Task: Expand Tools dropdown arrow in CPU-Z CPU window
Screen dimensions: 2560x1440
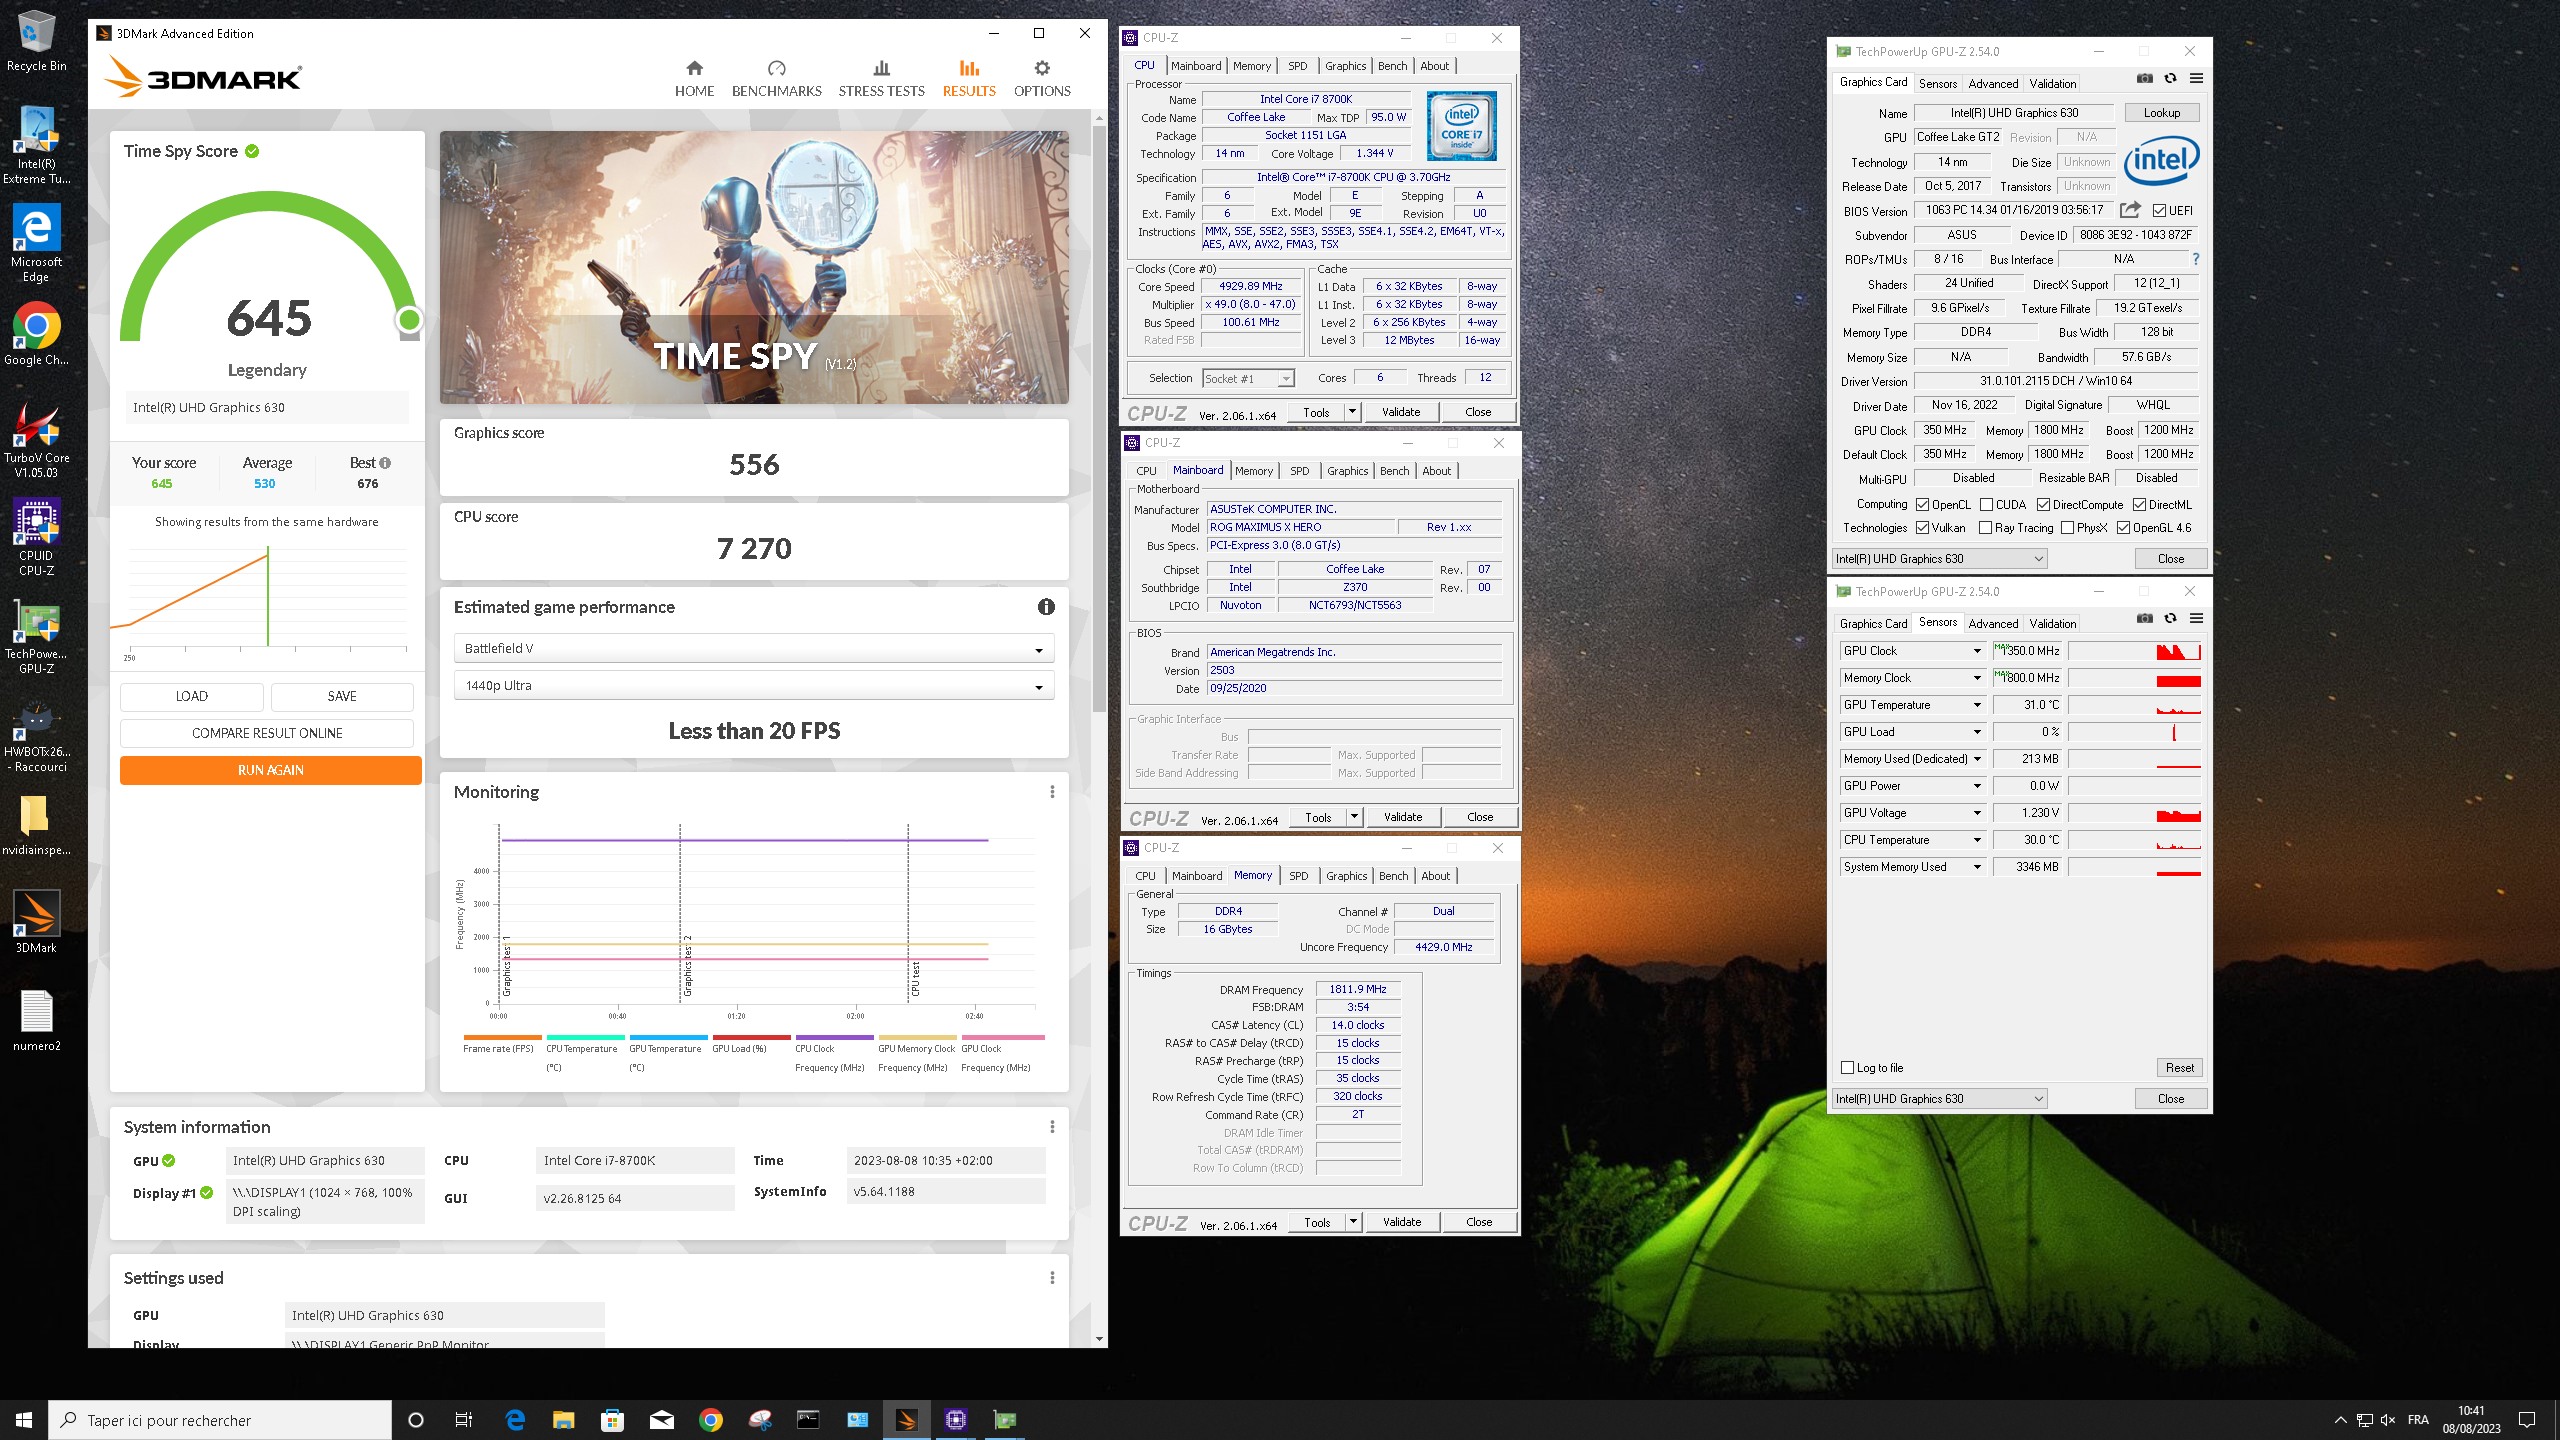Action: [x=1352, y=412]
